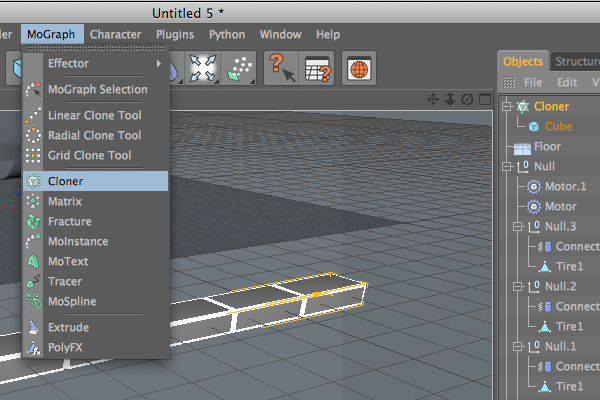Select Linear Clone Tool entry
Image resolution: width=600 pixels, height=400 pixels.
click(x=96, y=115)
